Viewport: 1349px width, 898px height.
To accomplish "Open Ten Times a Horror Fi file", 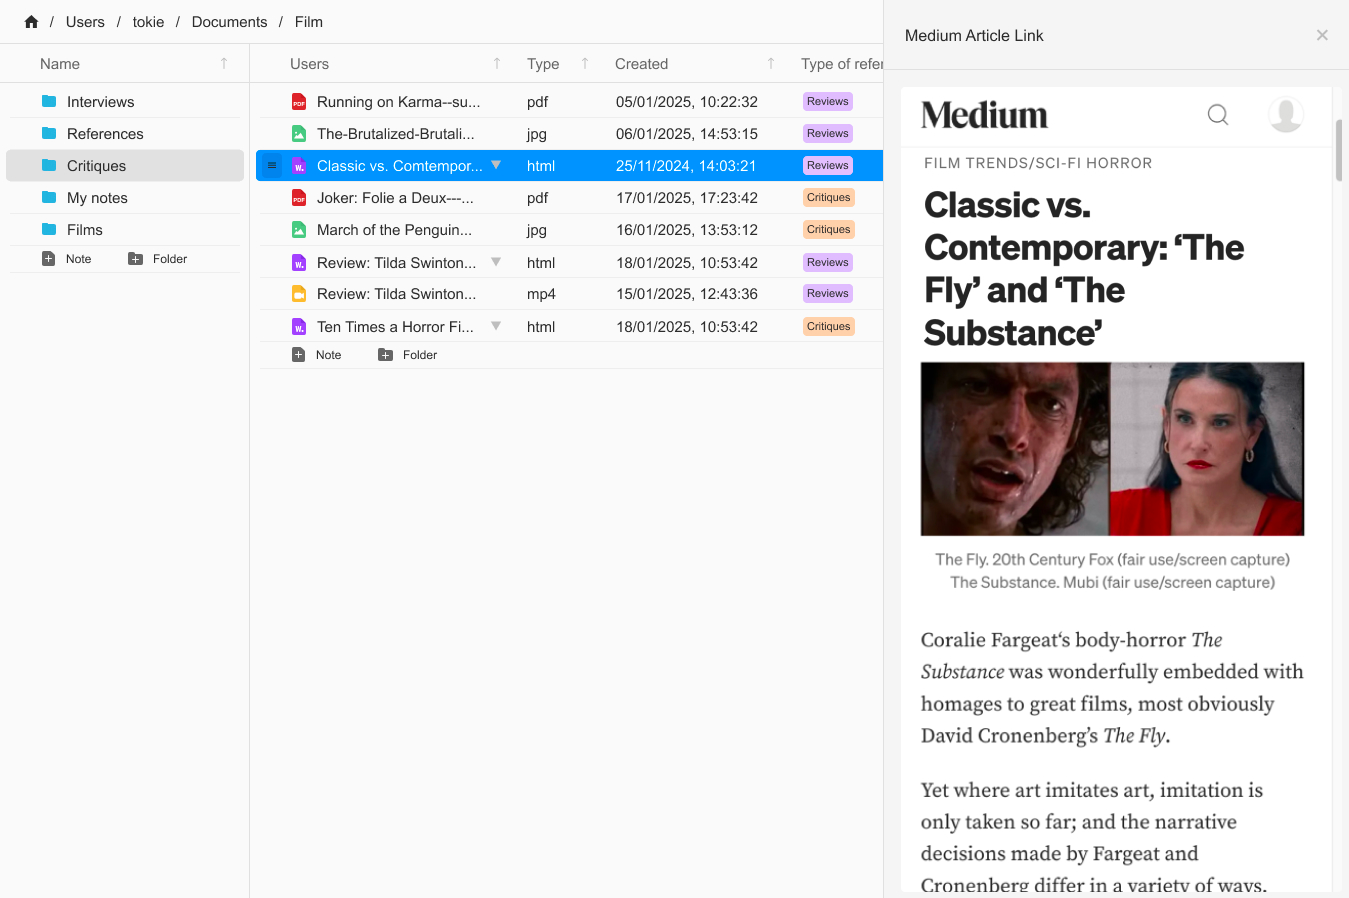I will point(395,327).
